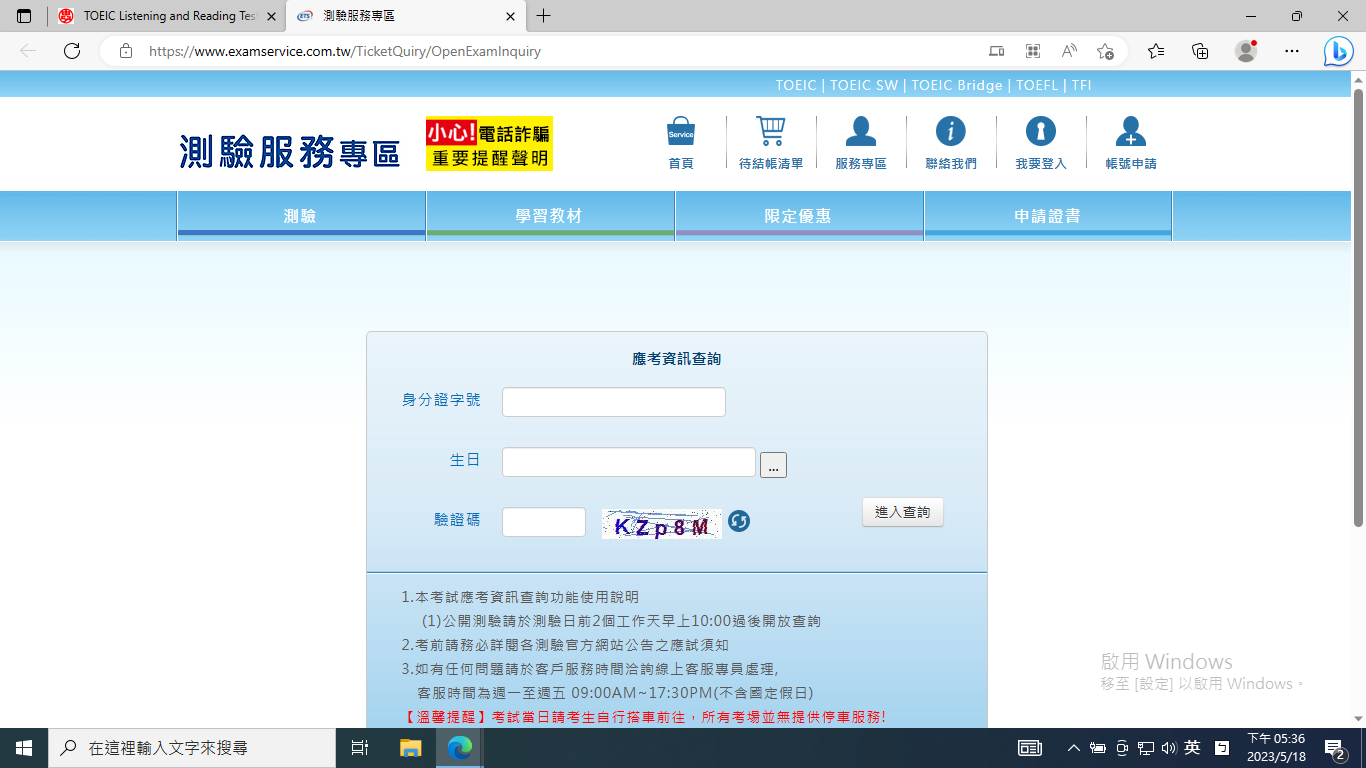The width and height of the screenshot is (1366, 768).
Task: Focus the 驗證碼 input field
Action: 544,522
